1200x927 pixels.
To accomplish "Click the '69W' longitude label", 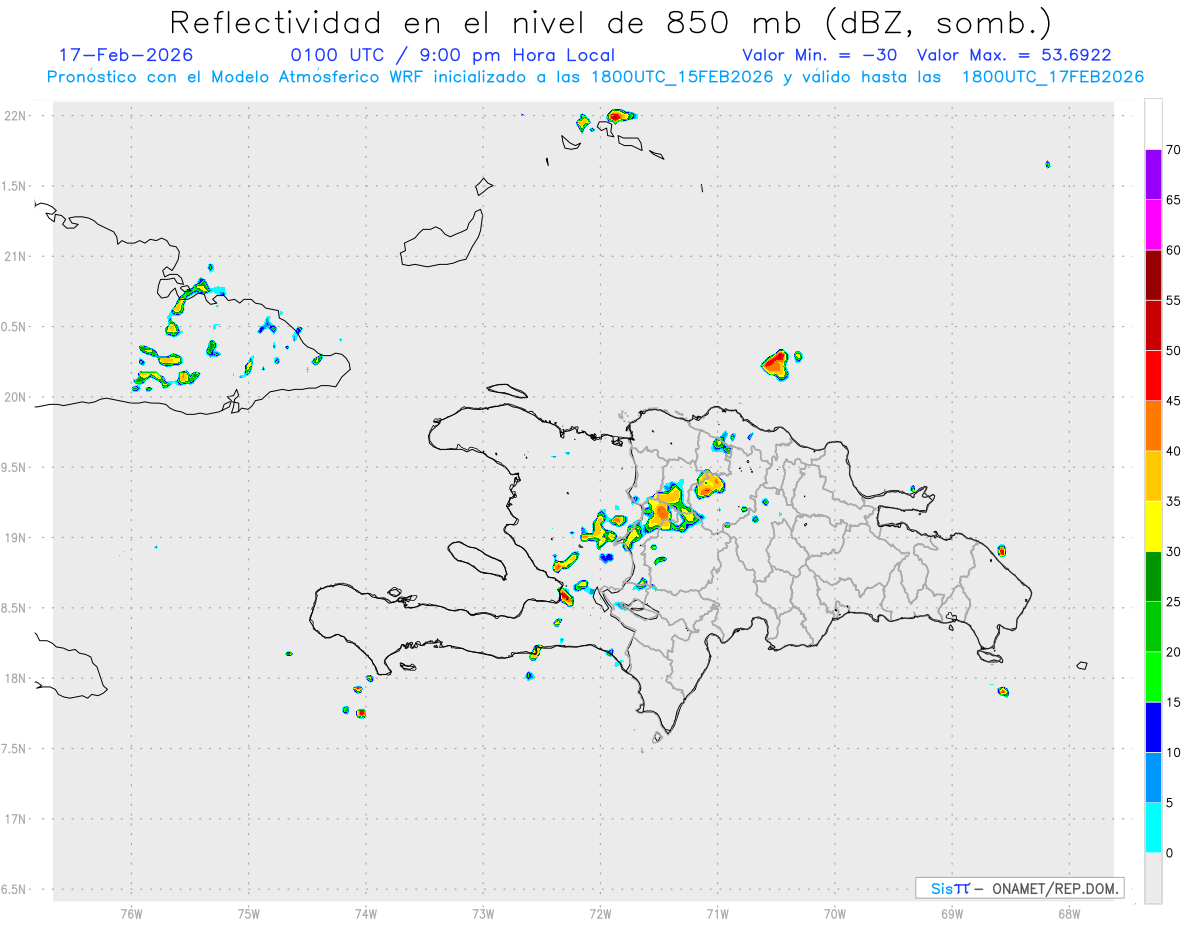I will pos(951,913).
